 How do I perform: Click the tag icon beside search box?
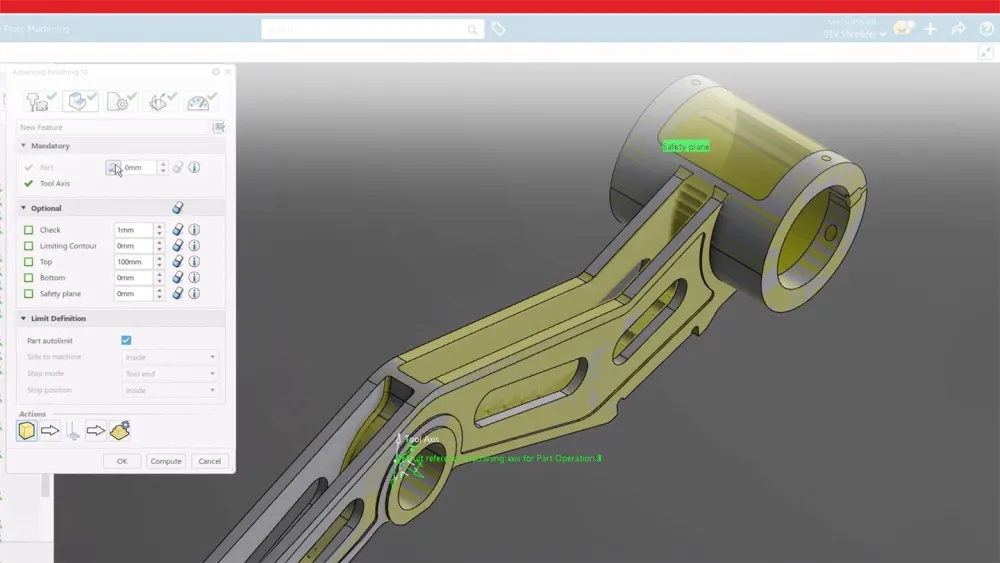tap(498, 30)
